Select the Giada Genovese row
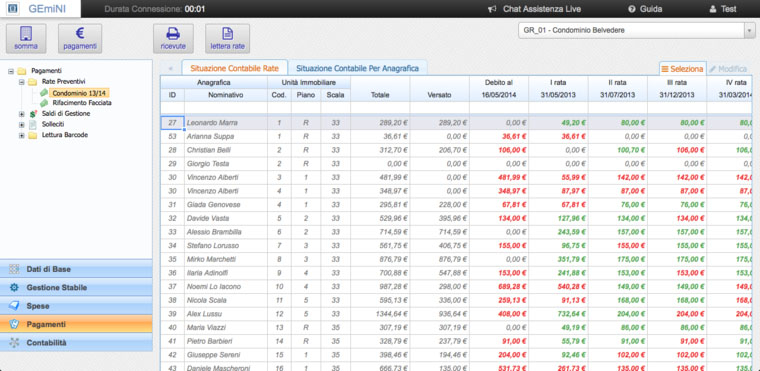 [456, 205]
